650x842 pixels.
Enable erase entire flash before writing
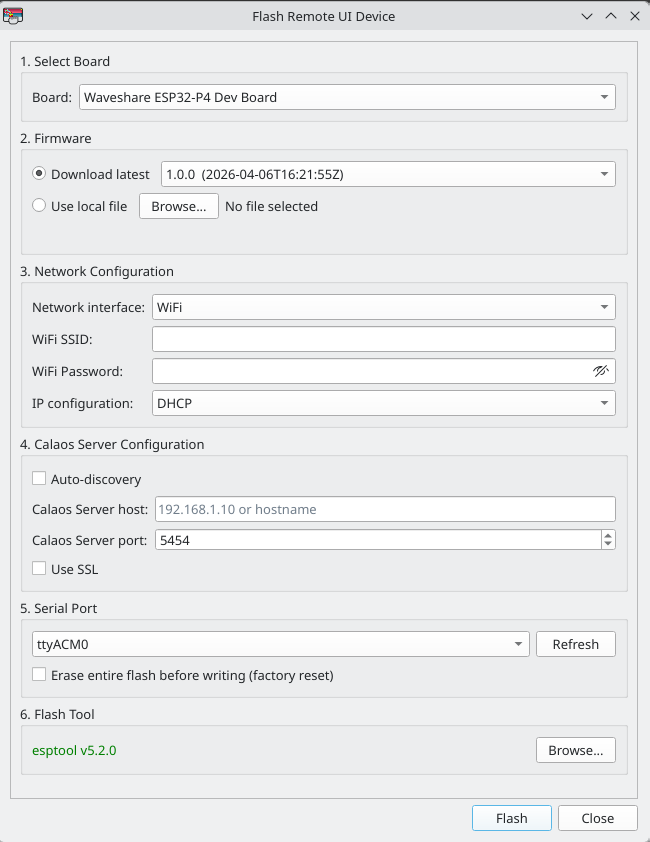pos(39,675)
